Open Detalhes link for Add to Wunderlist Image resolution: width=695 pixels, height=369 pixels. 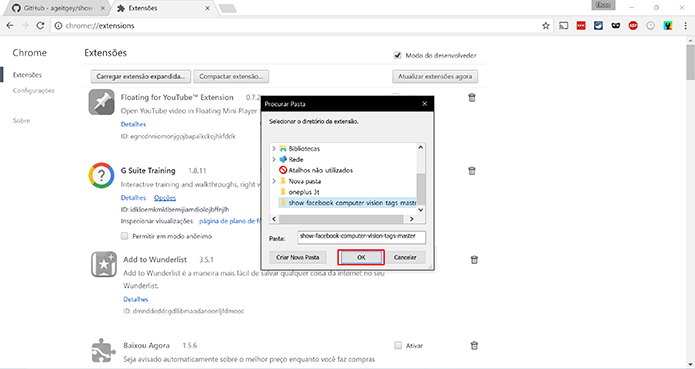pos(136,299)
